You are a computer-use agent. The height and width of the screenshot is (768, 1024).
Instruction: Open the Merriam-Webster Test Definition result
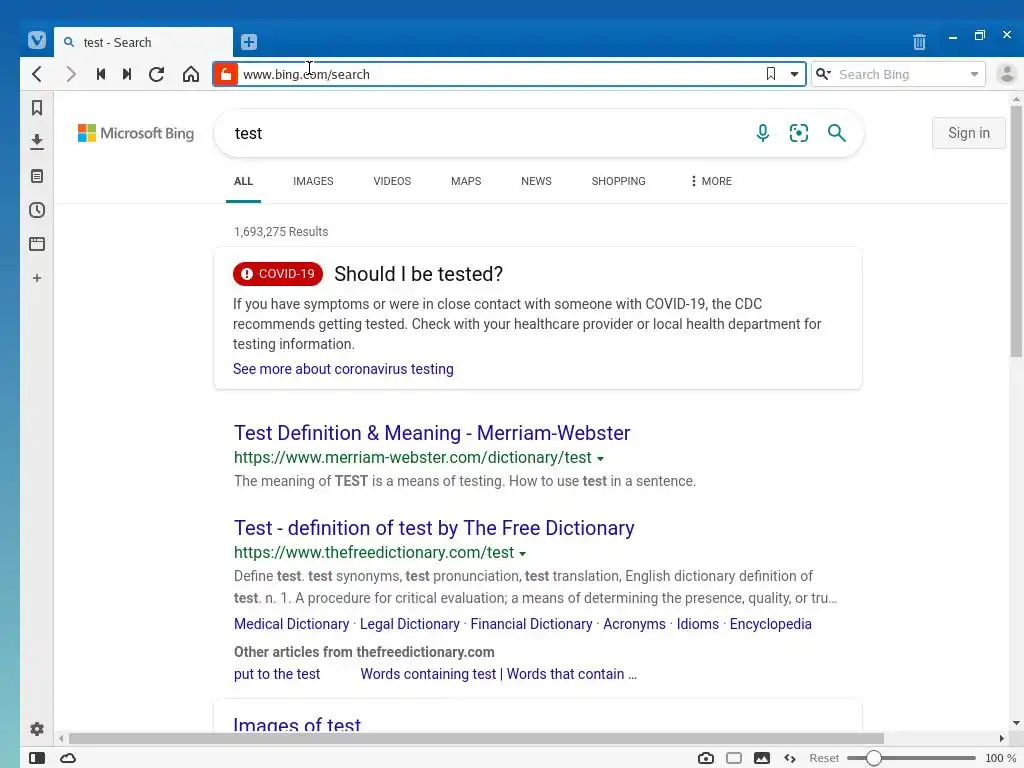432,433
